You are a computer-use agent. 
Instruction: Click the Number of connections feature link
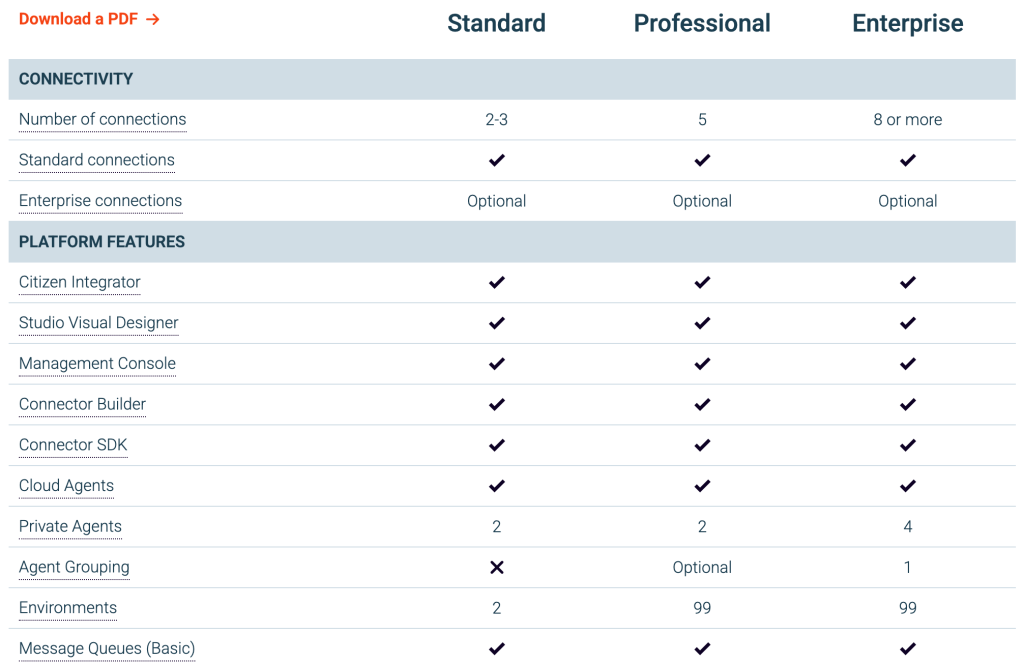coord(102,119)
